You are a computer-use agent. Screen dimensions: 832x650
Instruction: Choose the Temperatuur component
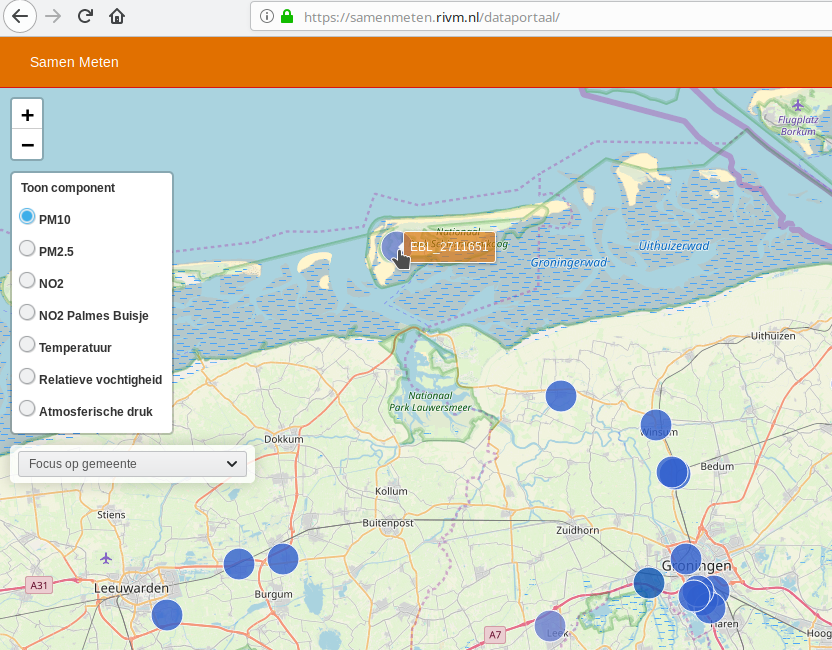coord(28,345)
